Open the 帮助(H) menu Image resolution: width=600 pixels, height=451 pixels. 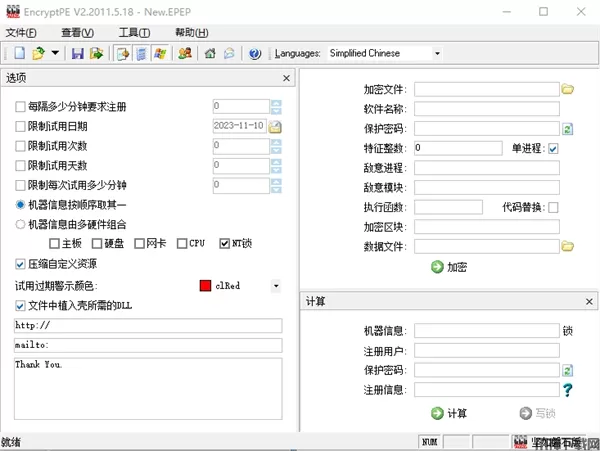192,33
